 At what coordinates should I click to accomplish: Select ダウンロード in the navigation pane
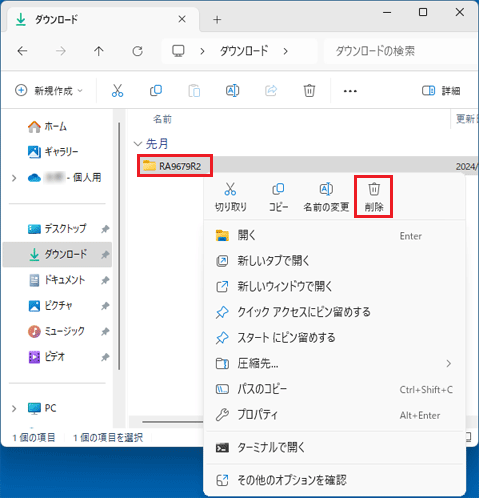[x=58, y=254]
